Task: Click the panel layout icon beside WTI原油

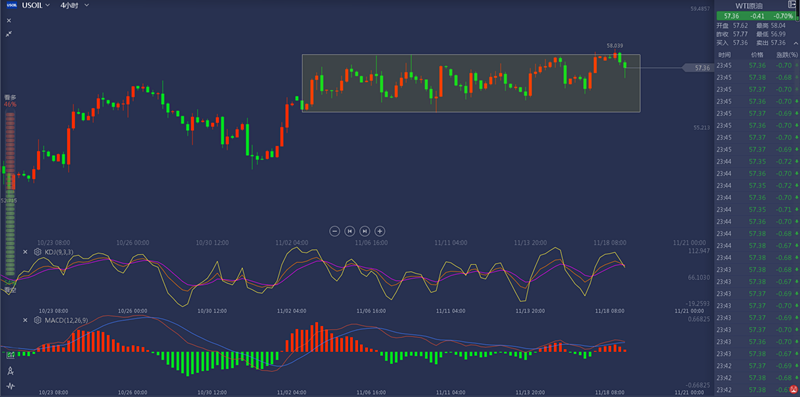Action: point(792,5)
